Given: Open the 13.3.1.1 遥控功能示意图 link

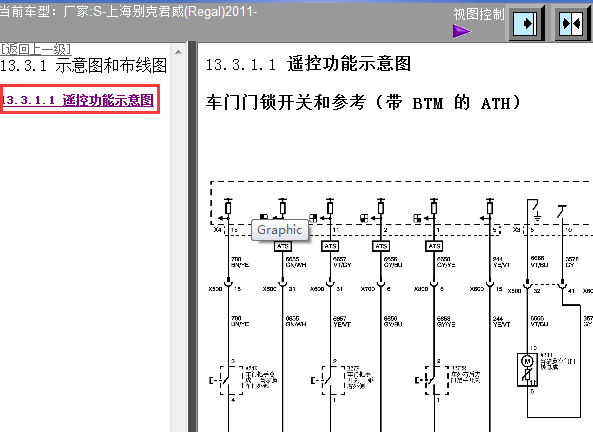Looking at the screenshot, I should tap(78, 100).
